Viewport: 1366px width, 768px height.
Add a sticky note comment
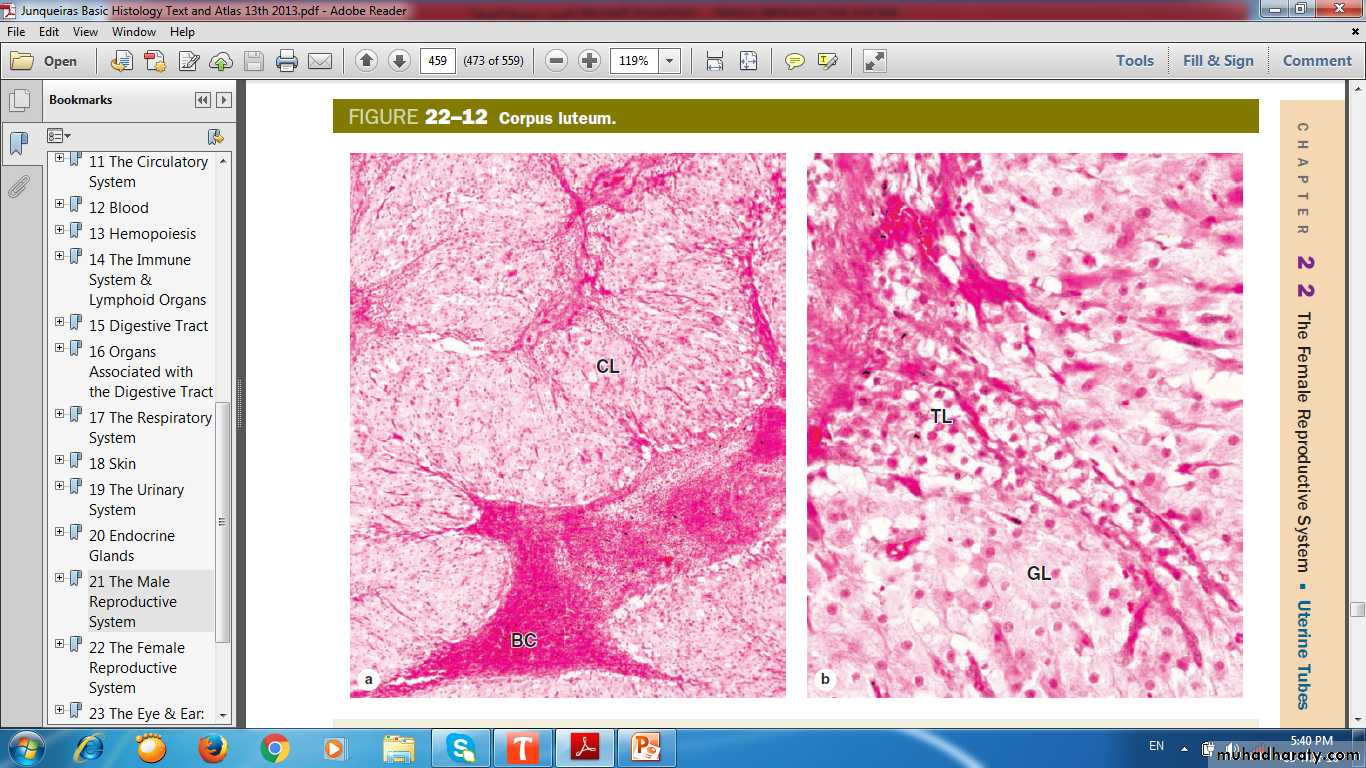click(x=795, y=61)
